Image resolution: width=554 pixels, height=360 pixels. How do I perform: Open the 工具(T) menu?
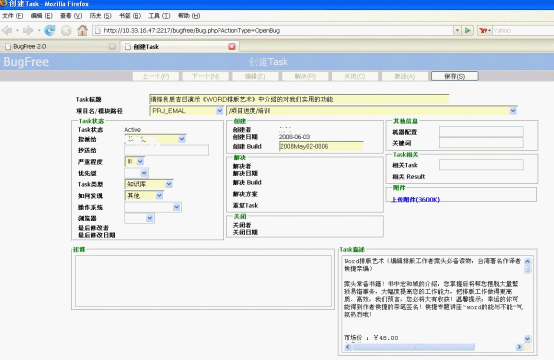pyautogui.click(x=159, y=16)
